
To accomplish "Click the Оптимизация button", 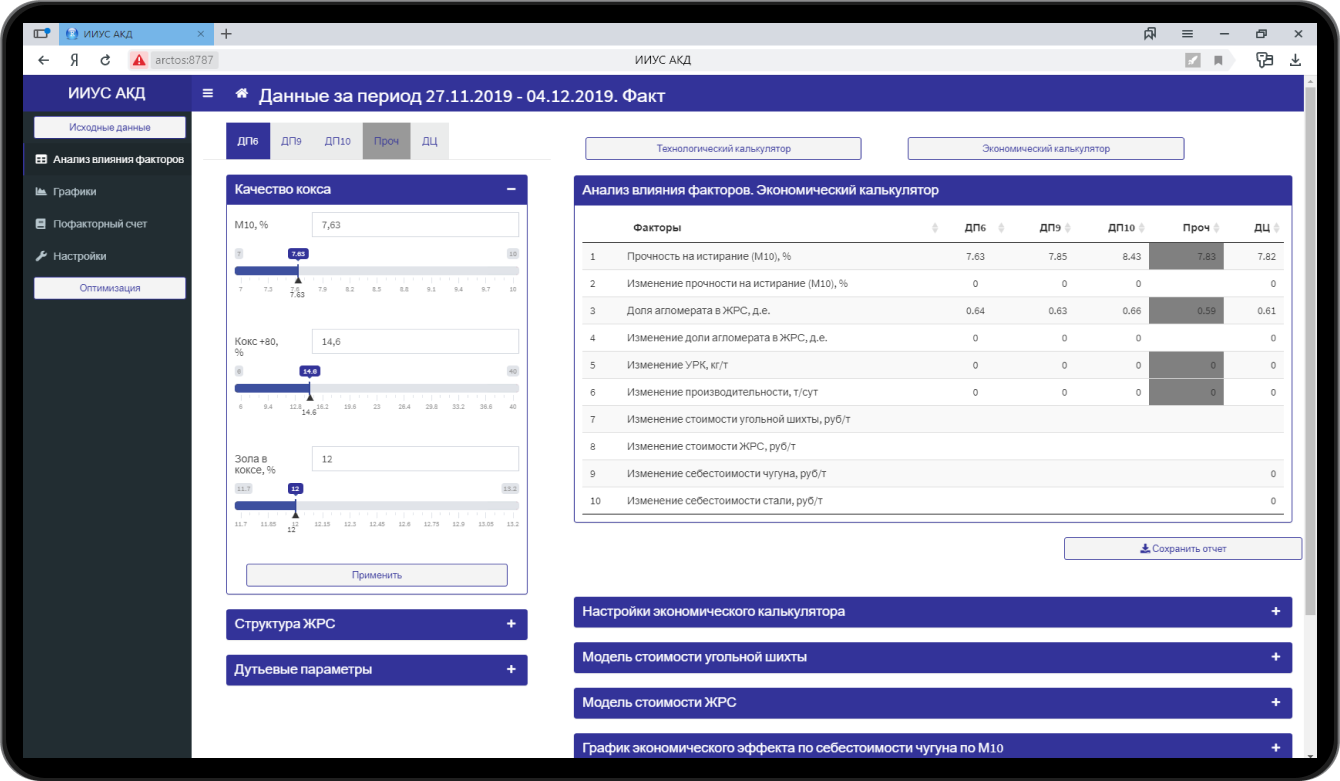I will [110, 288].
